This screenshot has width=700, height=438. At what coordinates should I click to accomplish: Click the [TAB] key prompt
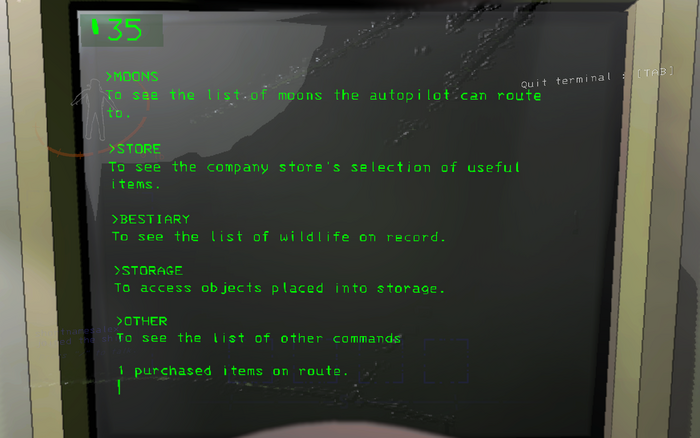[x=655, y=72]
